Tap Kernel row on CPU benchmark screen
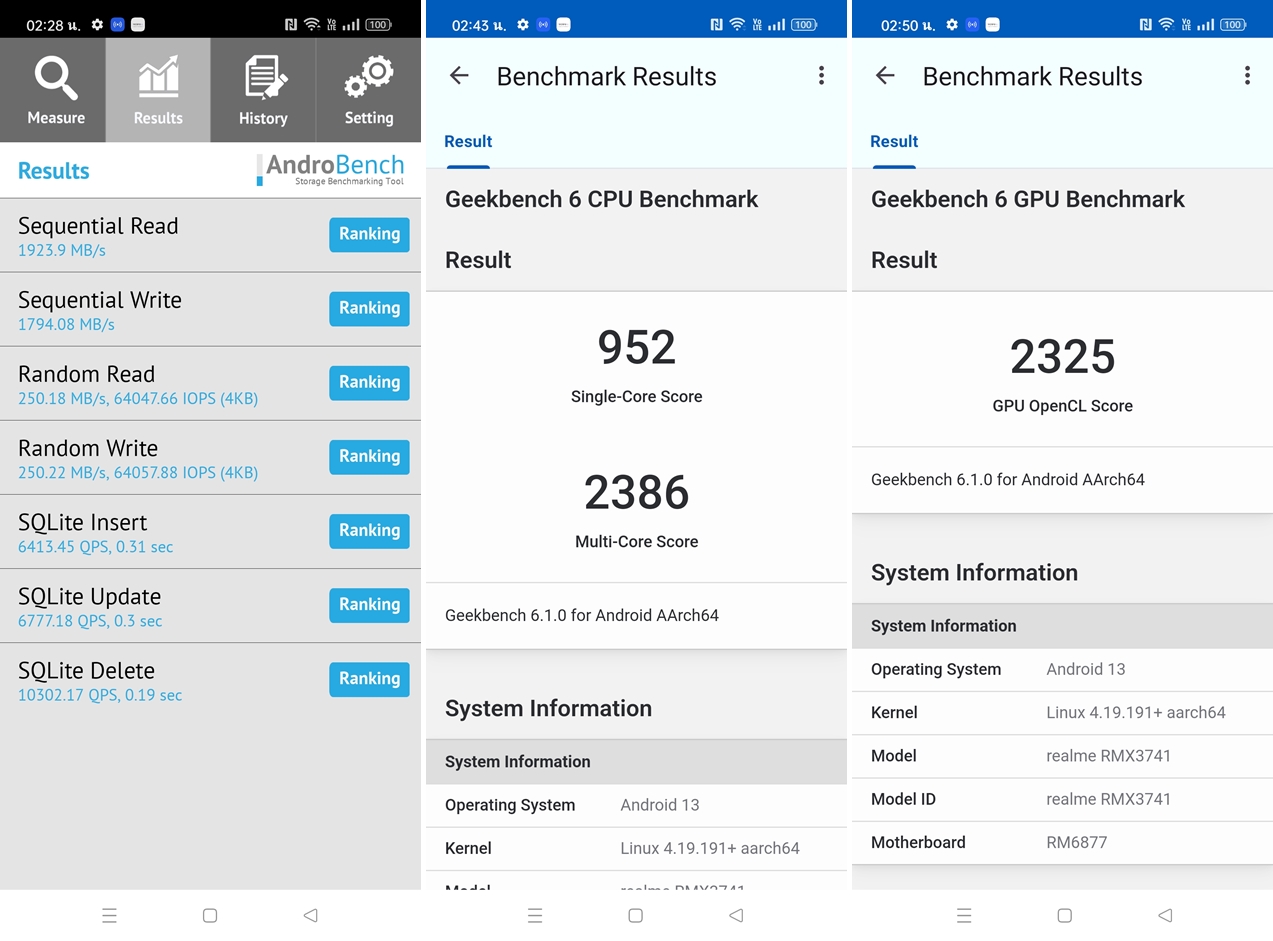 click(636, 848)
